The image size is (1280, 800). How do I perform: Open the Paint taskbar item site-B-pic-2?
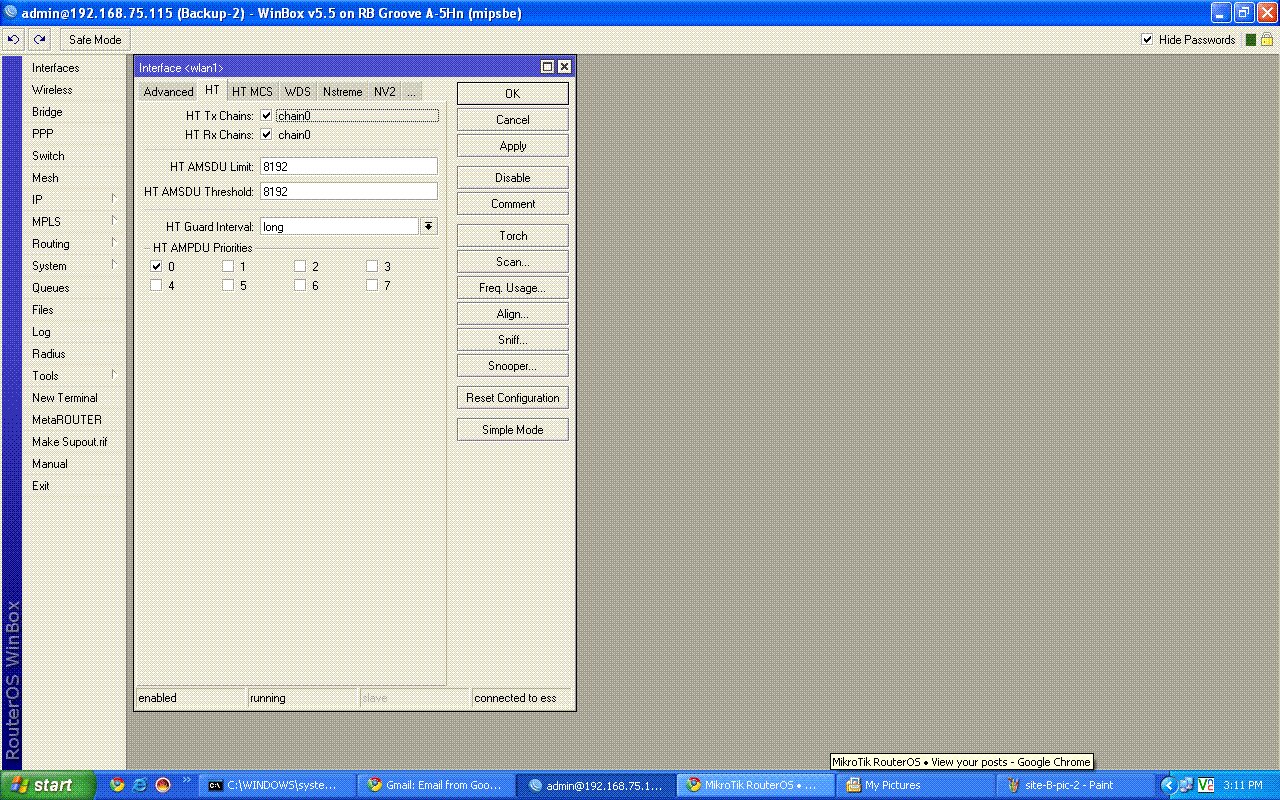tap(1075, 785)
